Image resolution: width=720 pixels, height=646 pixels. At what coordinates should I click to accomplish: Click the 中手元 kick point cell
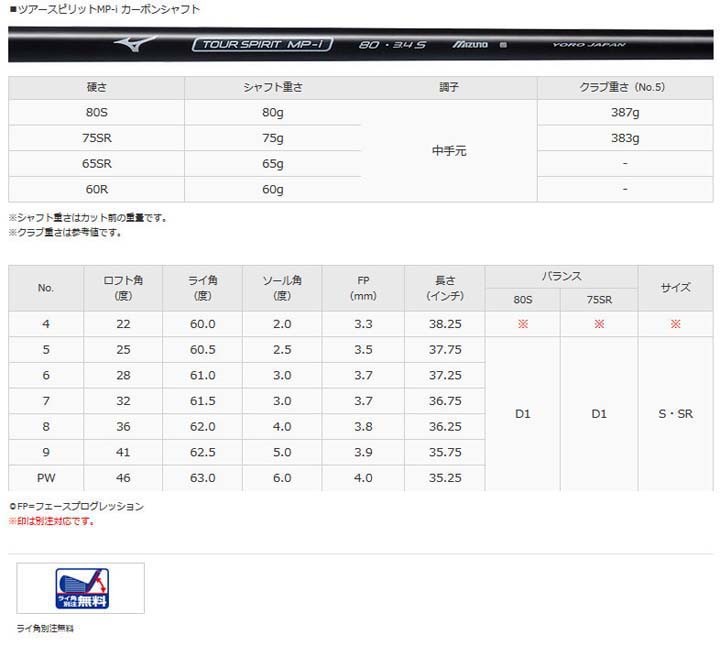coord(449,151)
